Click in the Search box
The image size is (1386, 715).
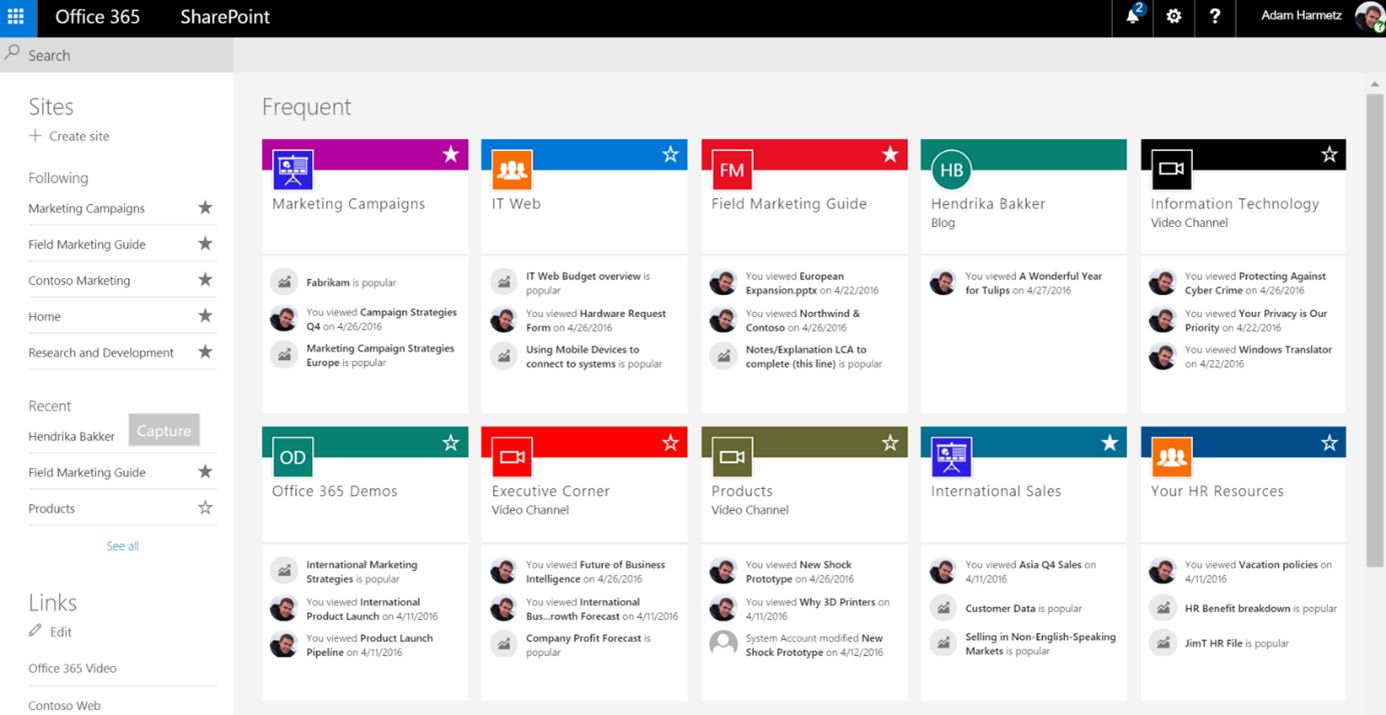[x=117, y=55]
